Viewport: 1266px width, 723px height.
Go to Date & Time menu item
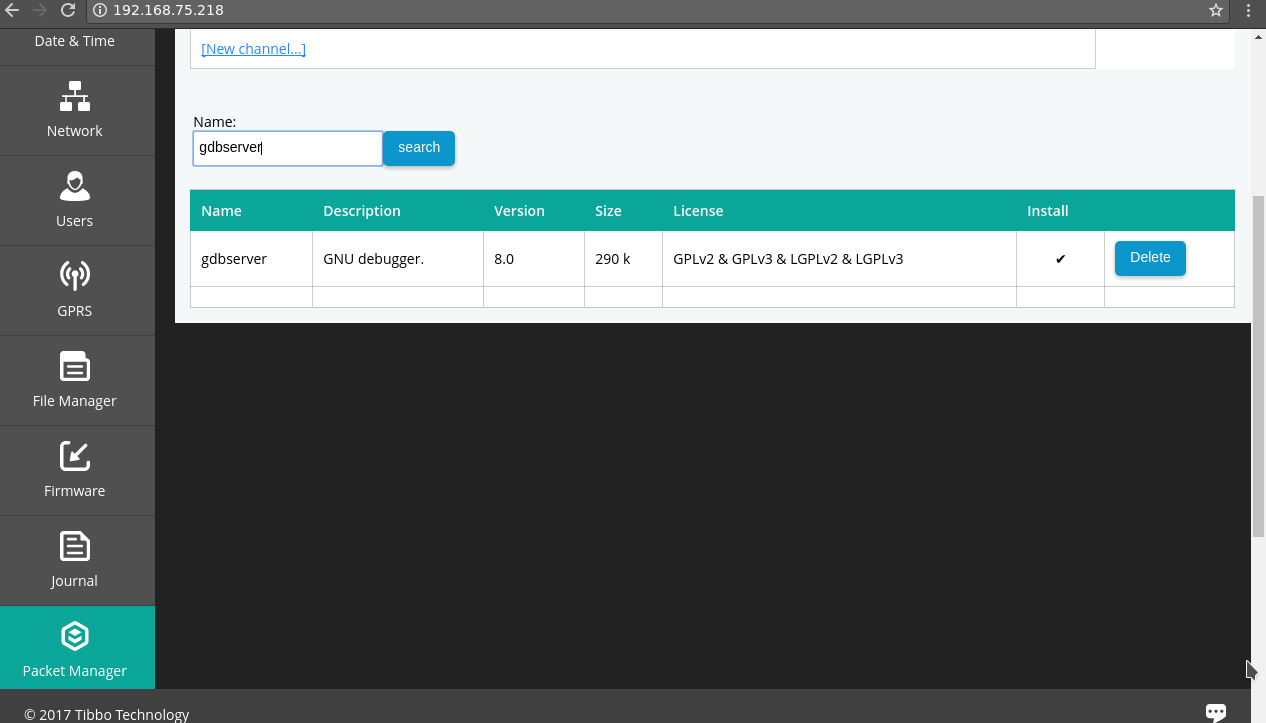[x=75, y=41]
